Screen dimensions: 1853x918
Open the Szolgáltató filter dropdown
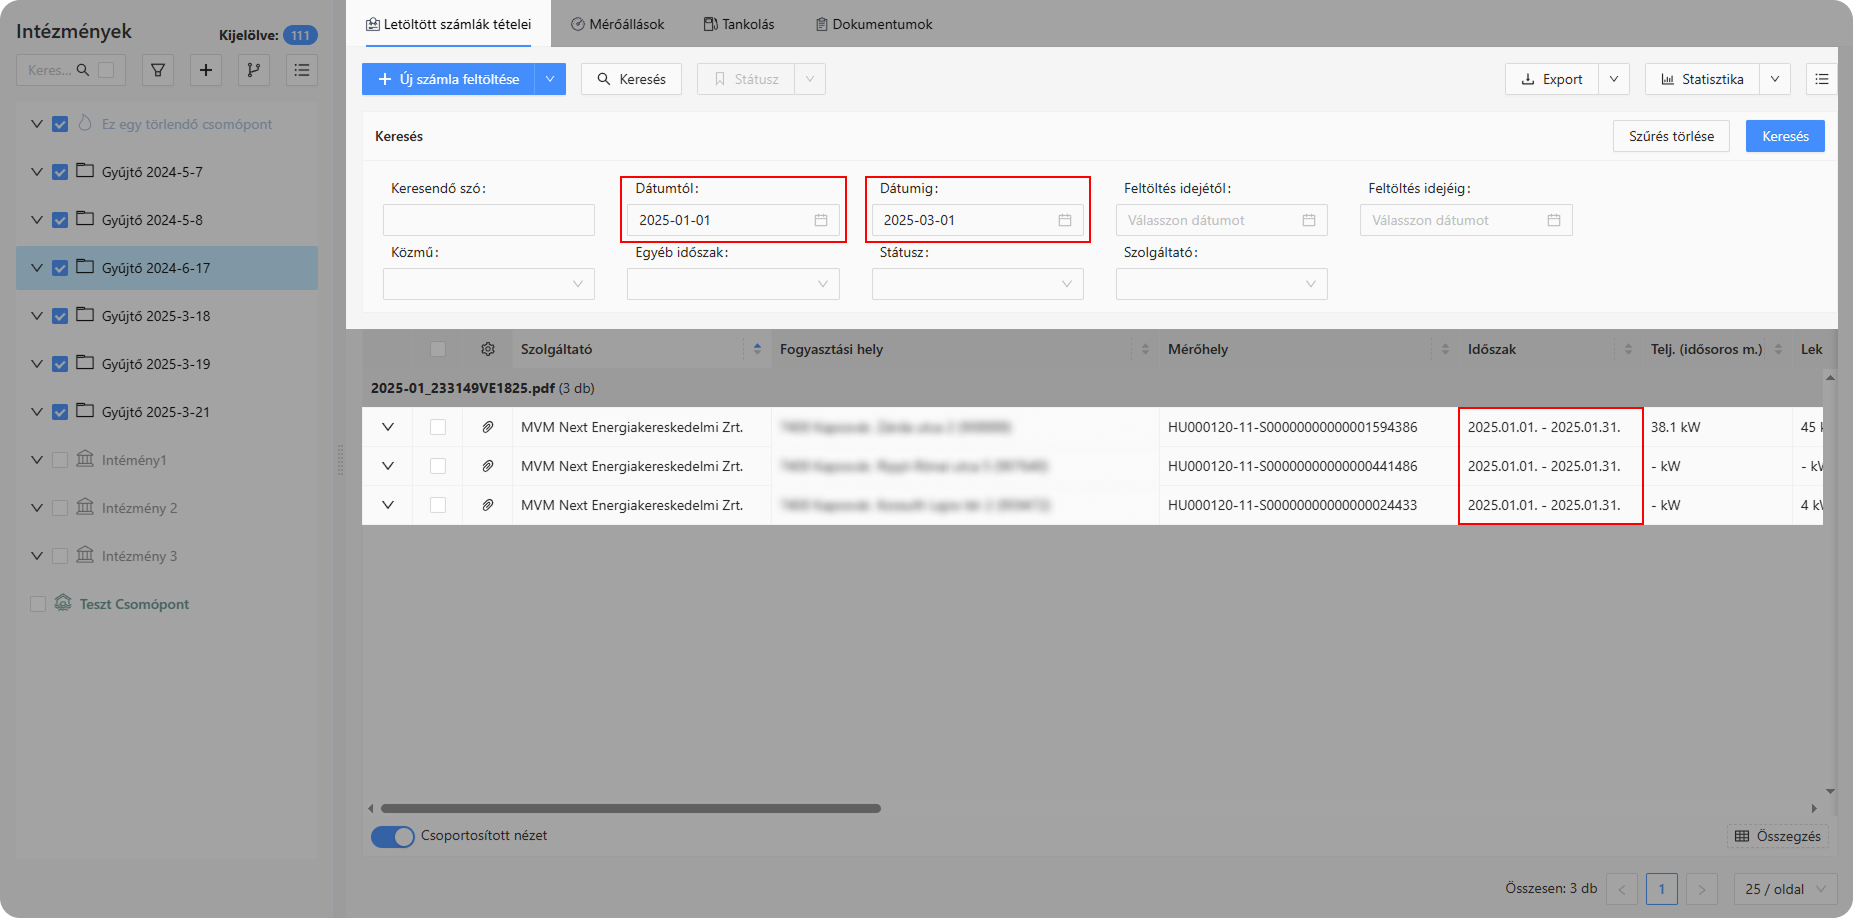tap(1221, 284)
